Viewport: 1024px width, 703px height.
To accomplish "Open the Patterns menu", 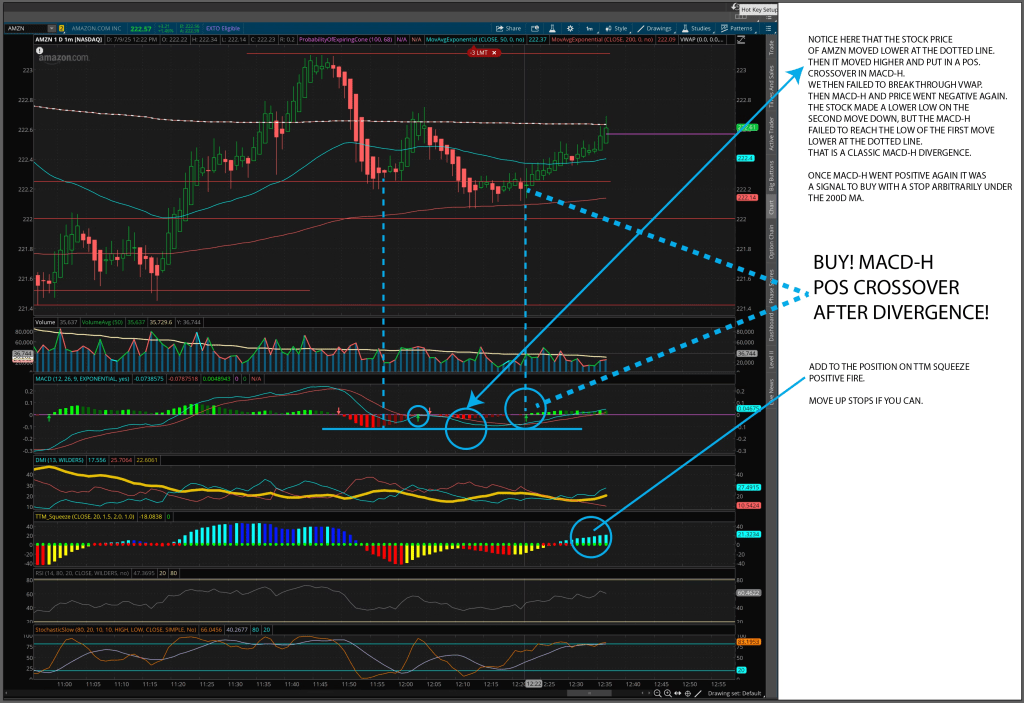I will [x=737, y=28].
